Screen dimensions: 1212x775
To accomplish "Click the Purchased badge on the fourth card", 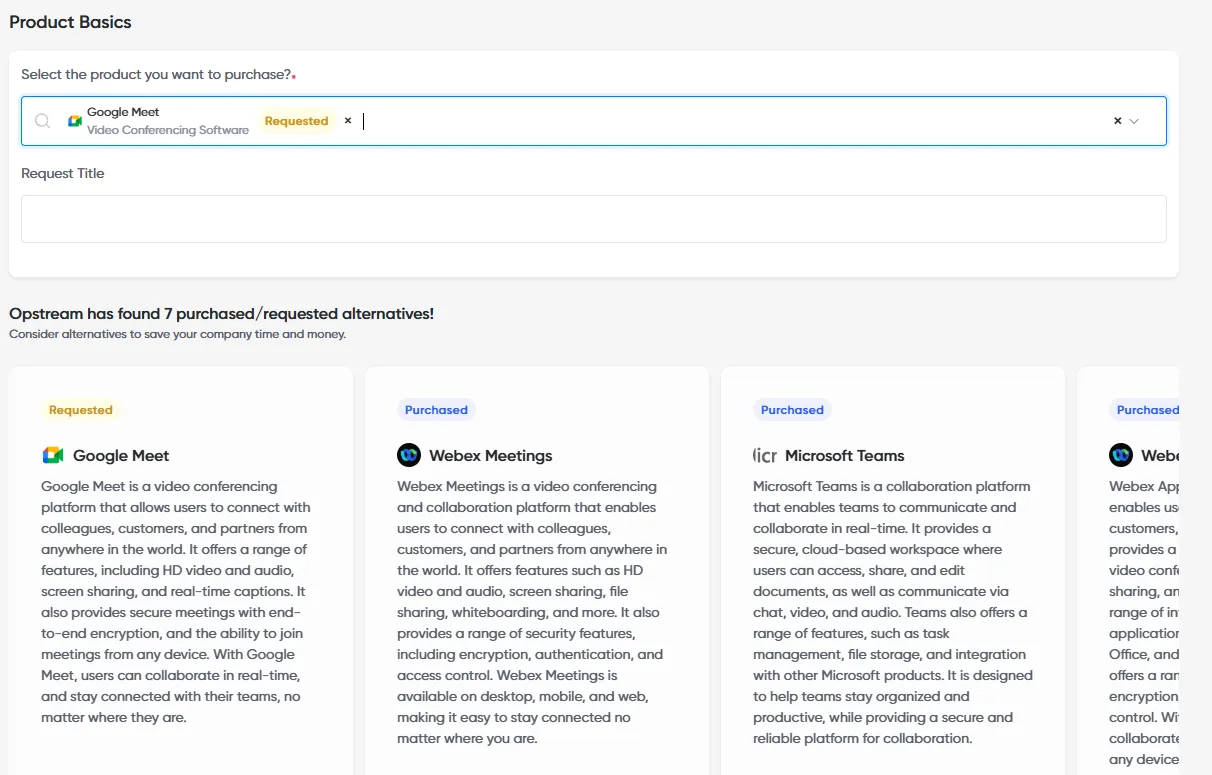I will point(1145,410).
